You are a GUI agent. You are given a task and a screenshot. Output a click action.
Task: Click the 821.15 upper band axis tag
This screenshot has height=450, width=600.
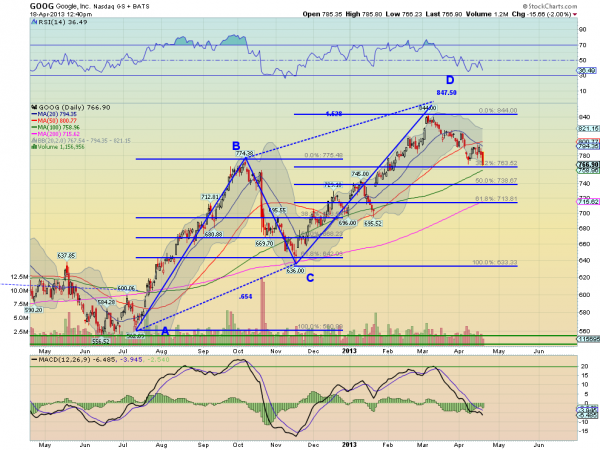(x=589, y=129)
